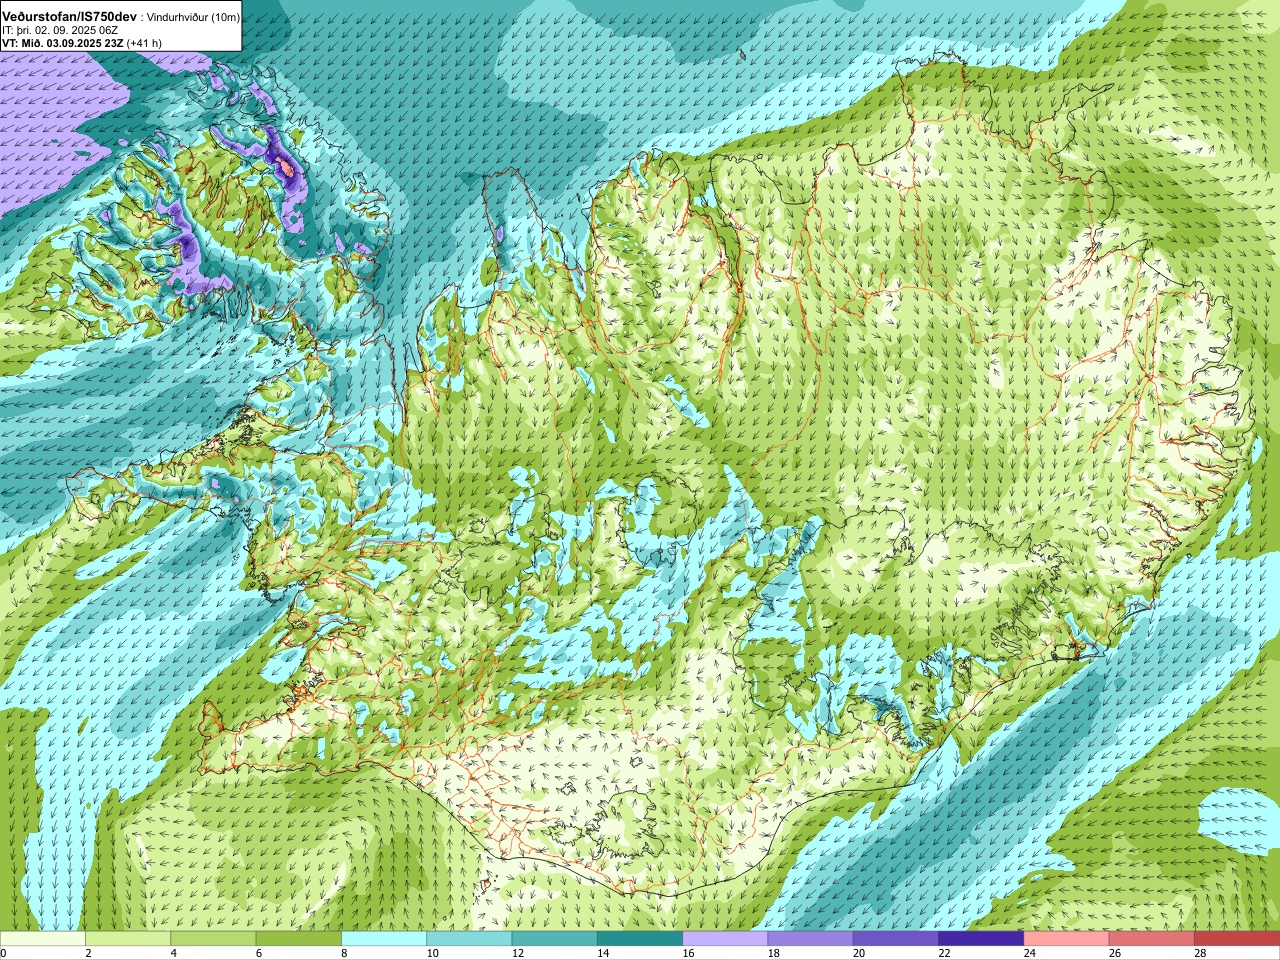The image size is (1280, 960).
Task: Select the 'VT: Mið. 03.09.2025 23Z' line
Action: click(63, 43)
